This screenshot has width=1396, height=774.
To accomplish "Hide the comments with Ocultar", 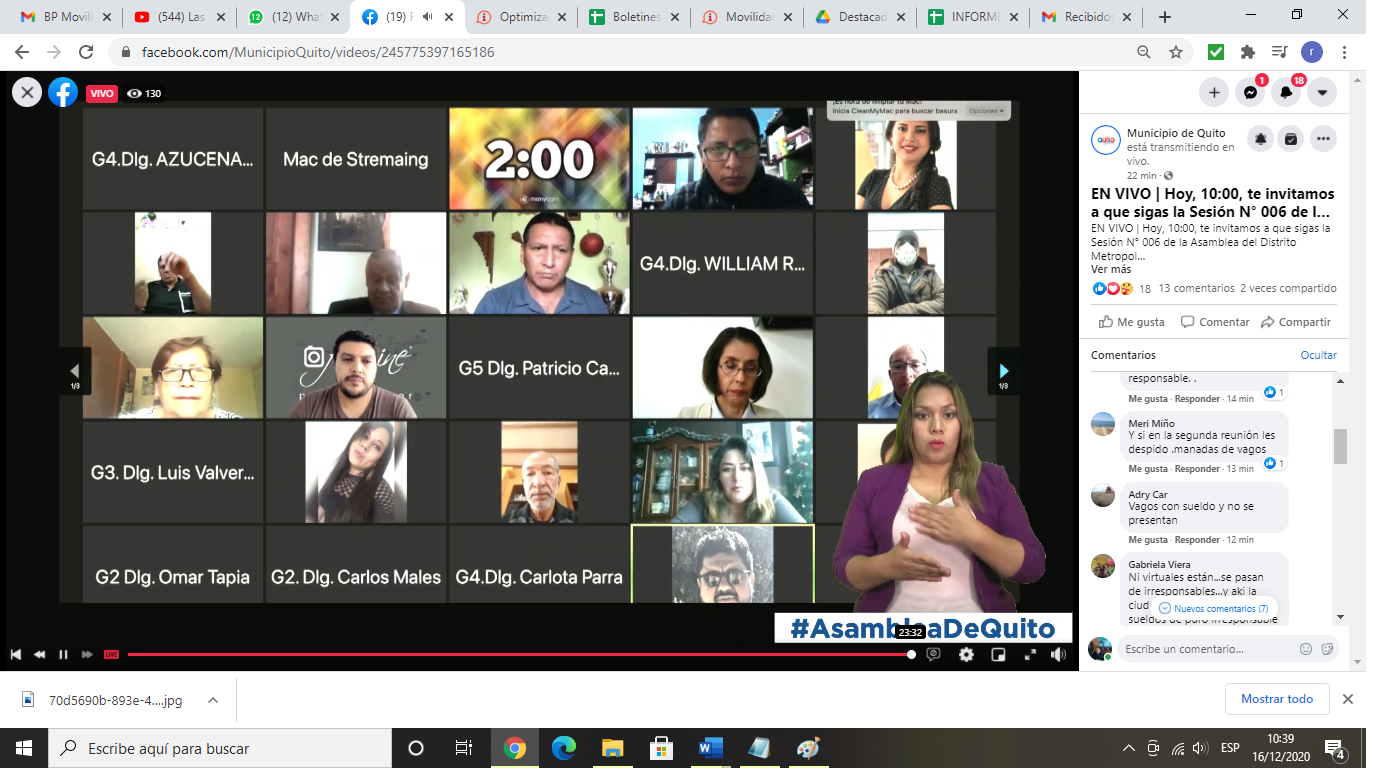I will pyautogui.click(x=1318, y=355).
